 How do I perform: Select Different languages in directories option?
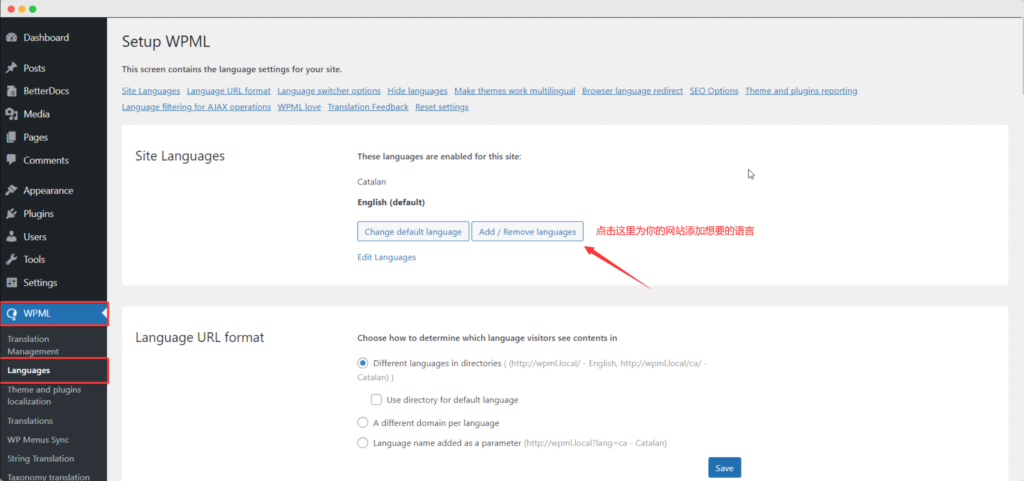[362, 363]
